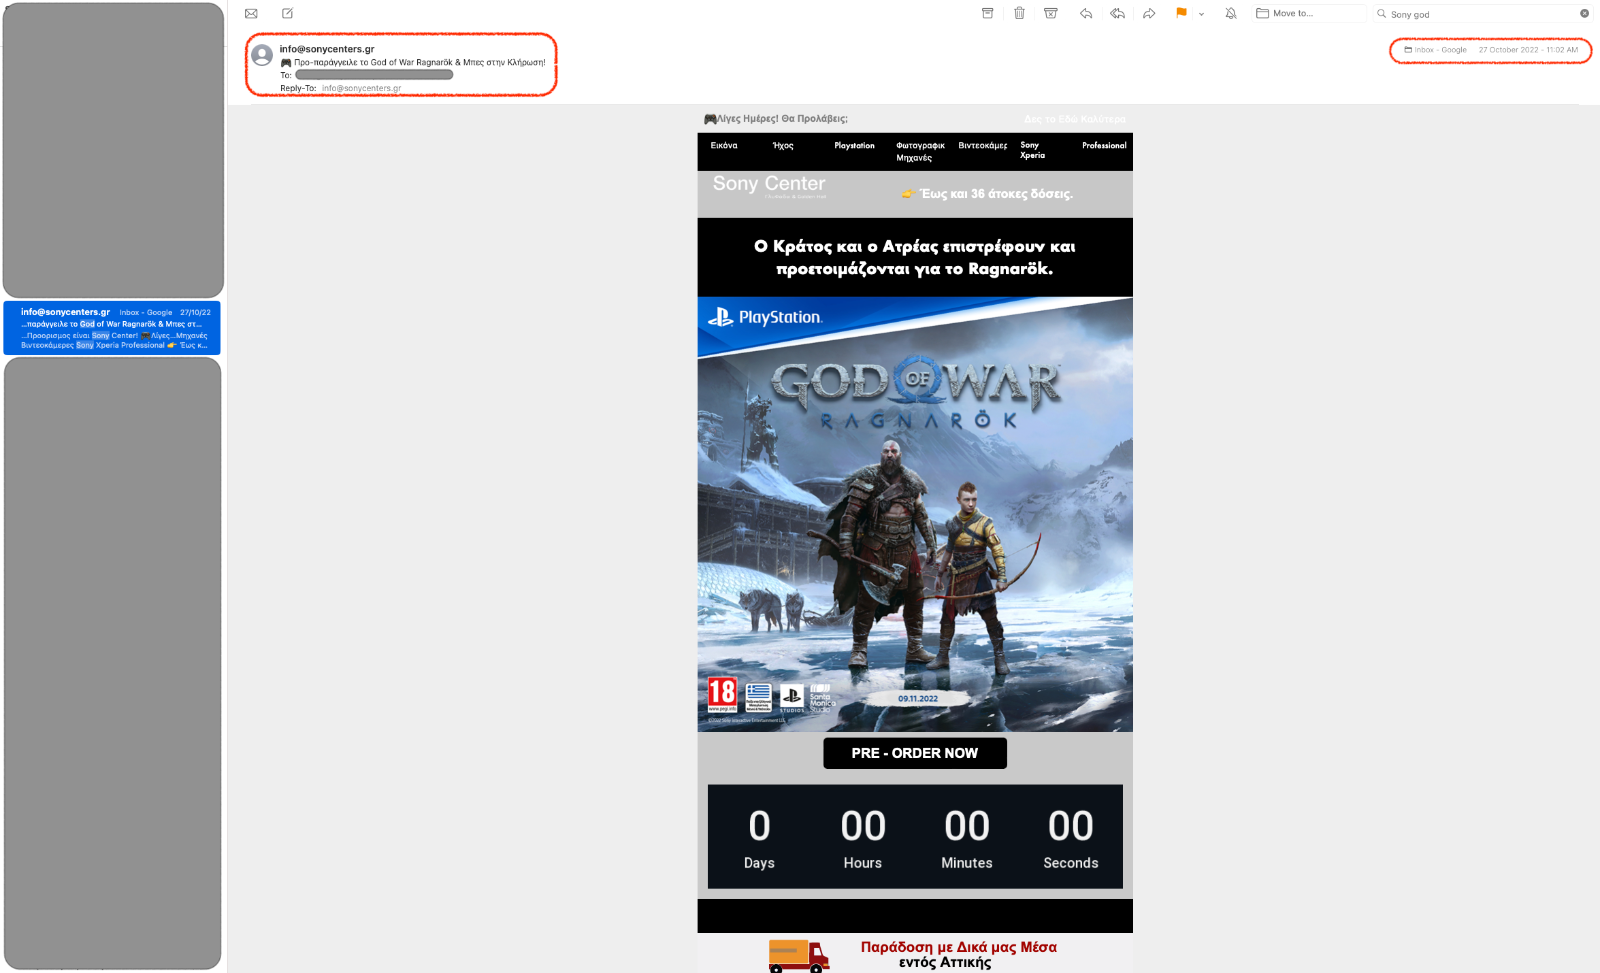The width and height of the screenshot is (1600, 973).
Task: Click the countdown timer Days value
Action: 759,827
